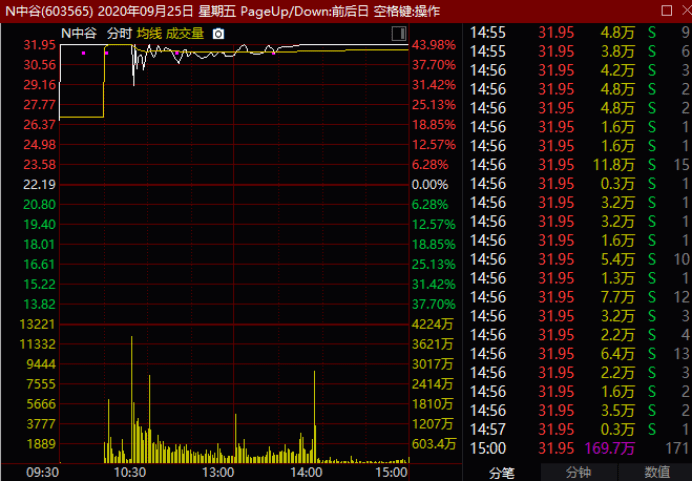Click the tallest volume bar near 10:30
The image size is (693, 481).
(x=132, y=400)
